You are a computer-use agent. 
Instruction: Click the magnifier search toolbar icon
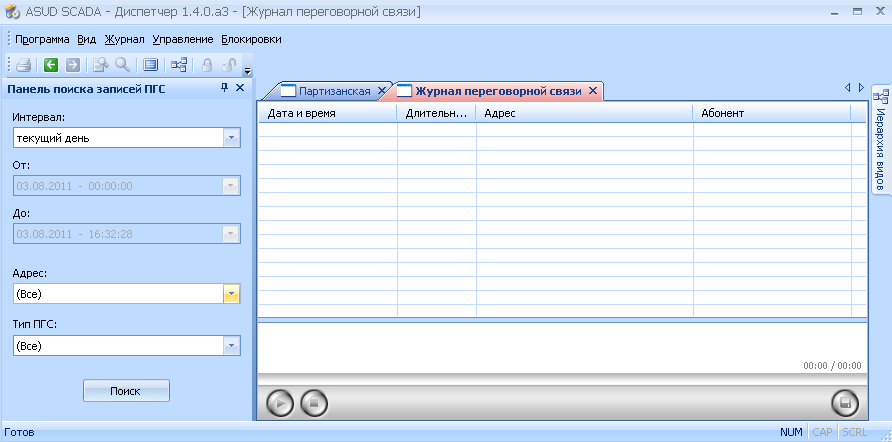[122, 65]
